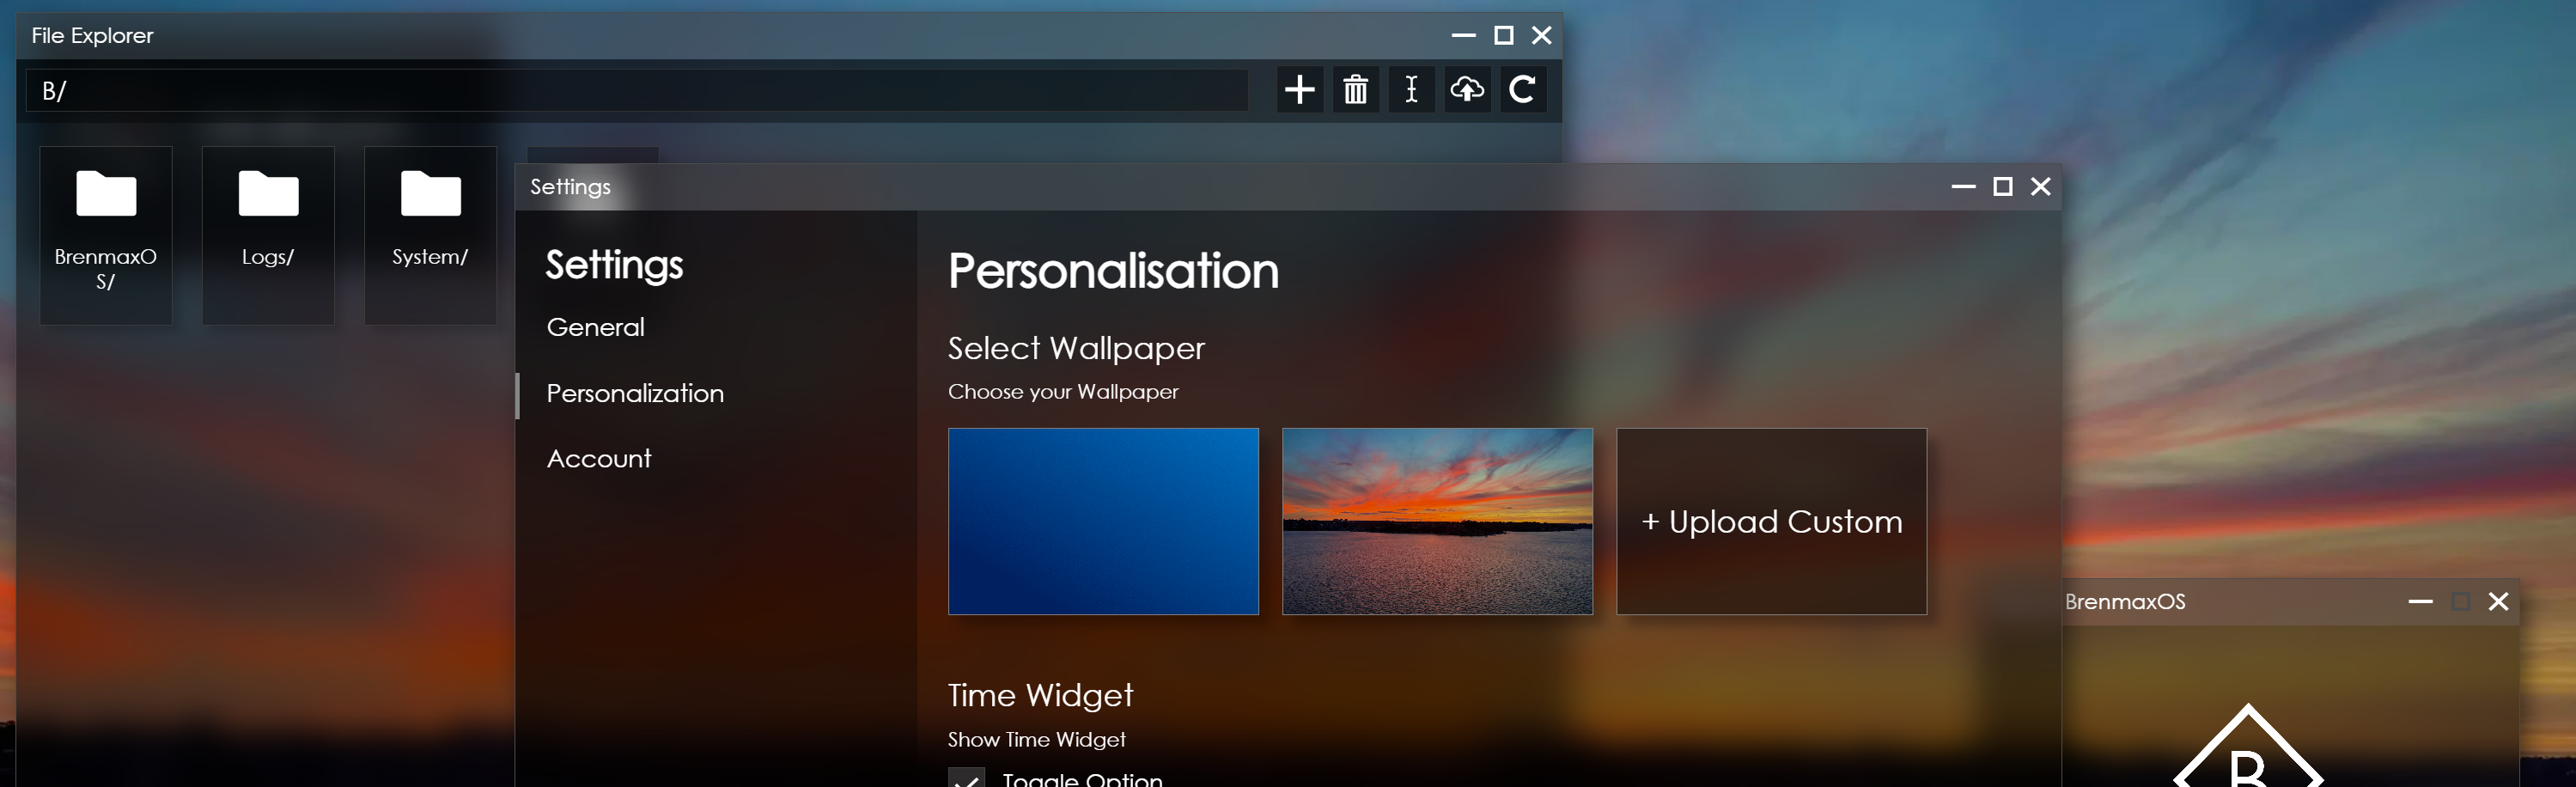Open the BrenmaxOS/ folder
The width and height of the screenshot is (2576, 787).
pyautogui.click(x=106, y=235)
